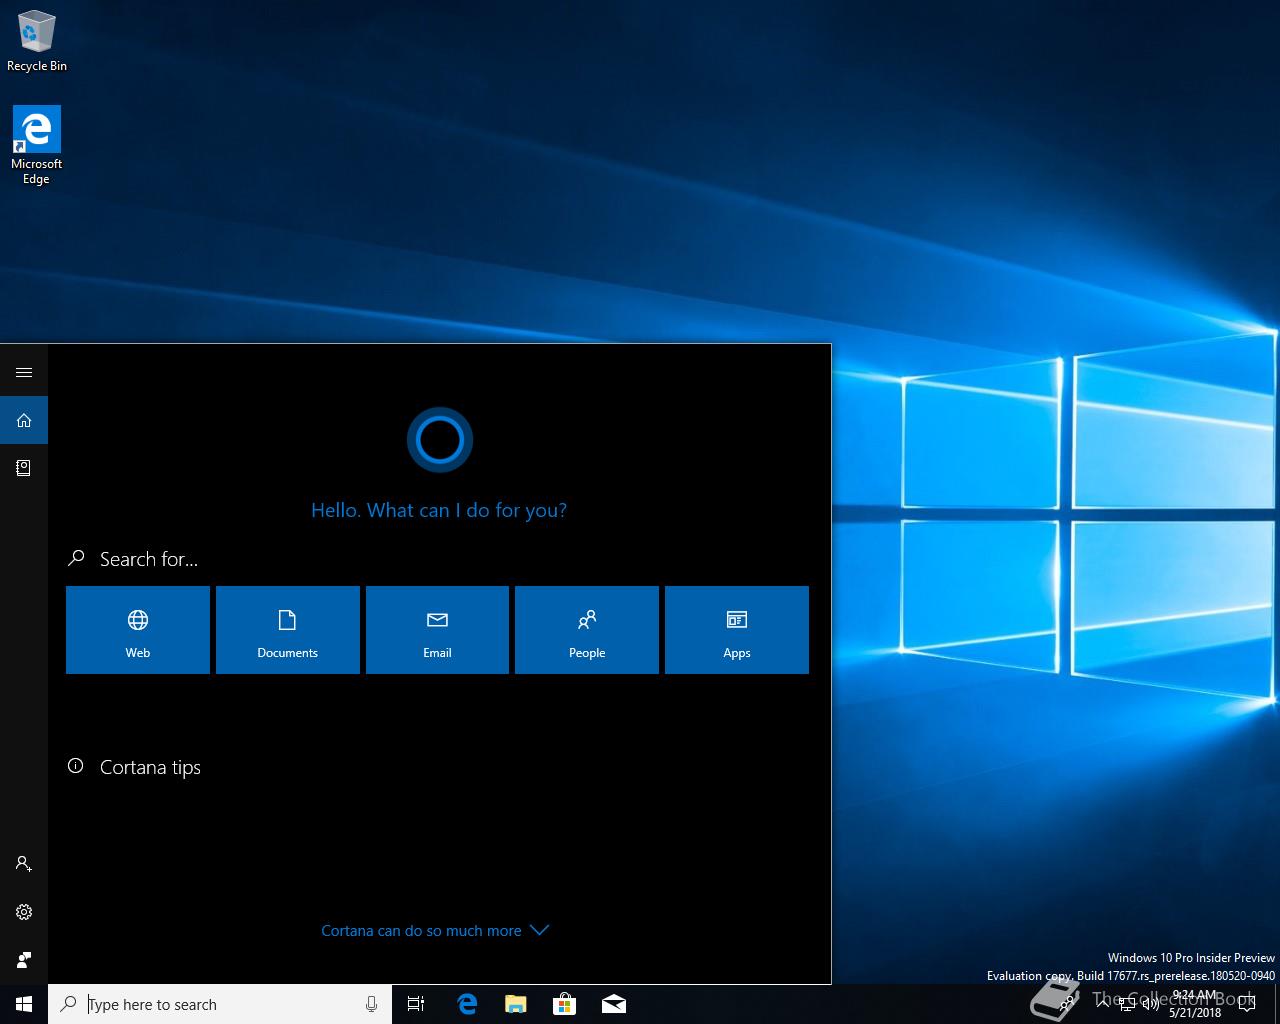Open the Action Center notifications icon

point(1246,1004)
